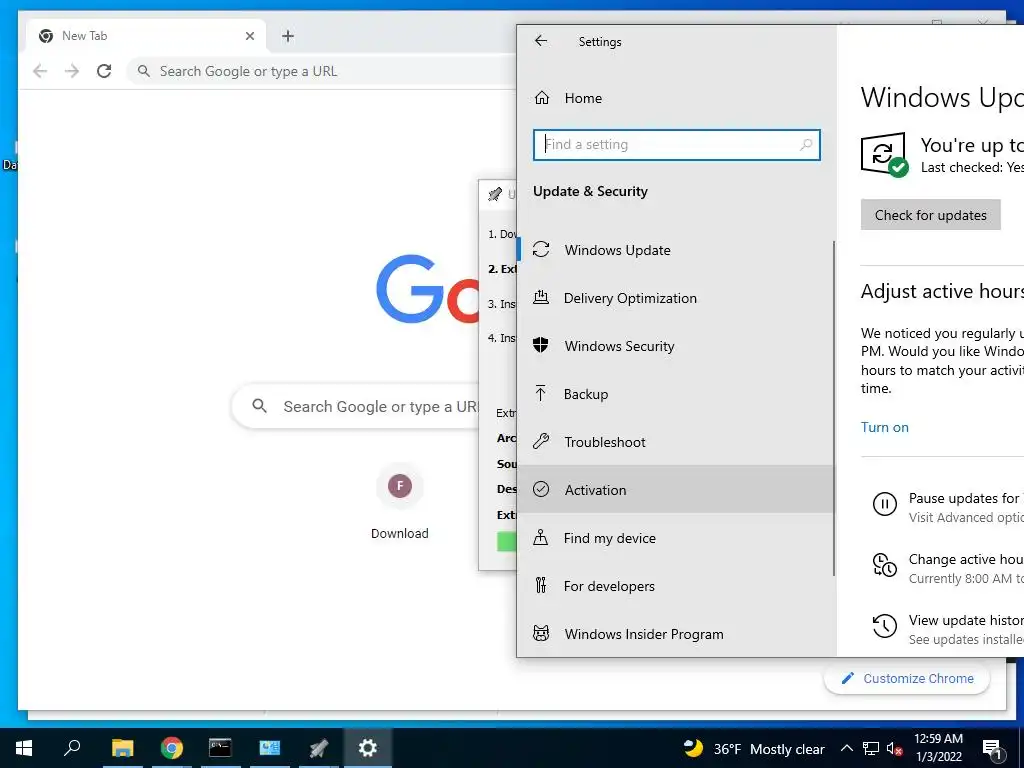Click the Find a setting search field

(677, 144)
